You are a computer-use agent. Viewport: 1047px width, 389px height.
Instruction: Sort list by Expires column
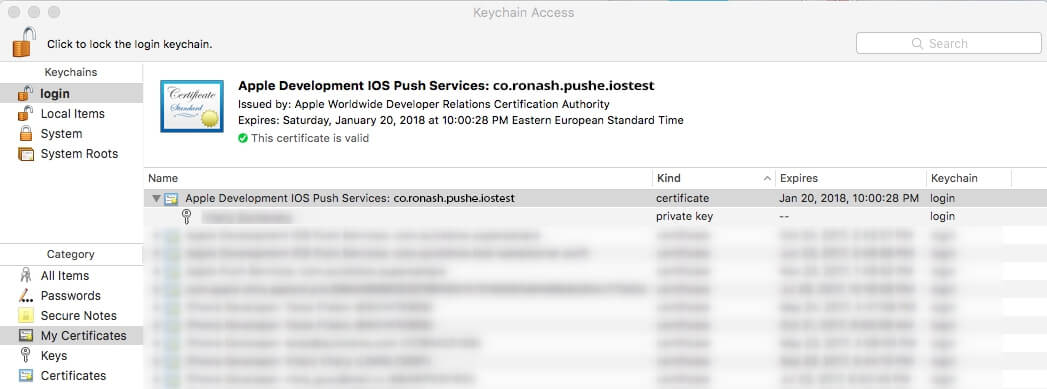[x=851, y=178]
